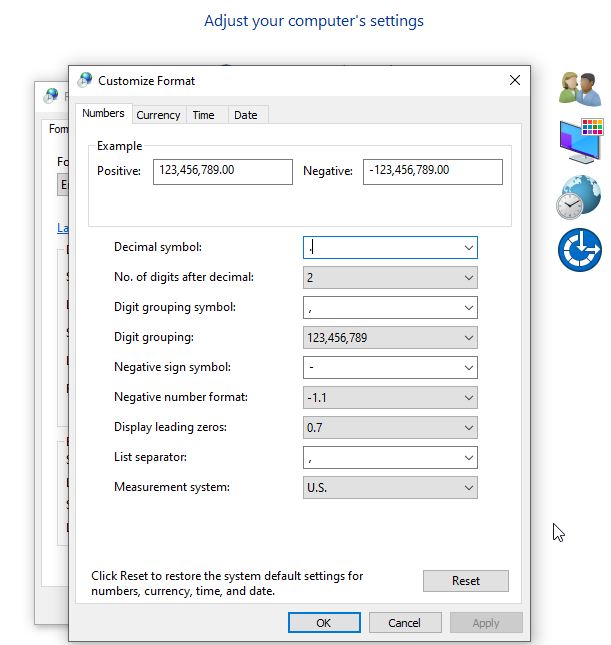Click the Negative example field

pyautogui.click(x=432, y=172)
